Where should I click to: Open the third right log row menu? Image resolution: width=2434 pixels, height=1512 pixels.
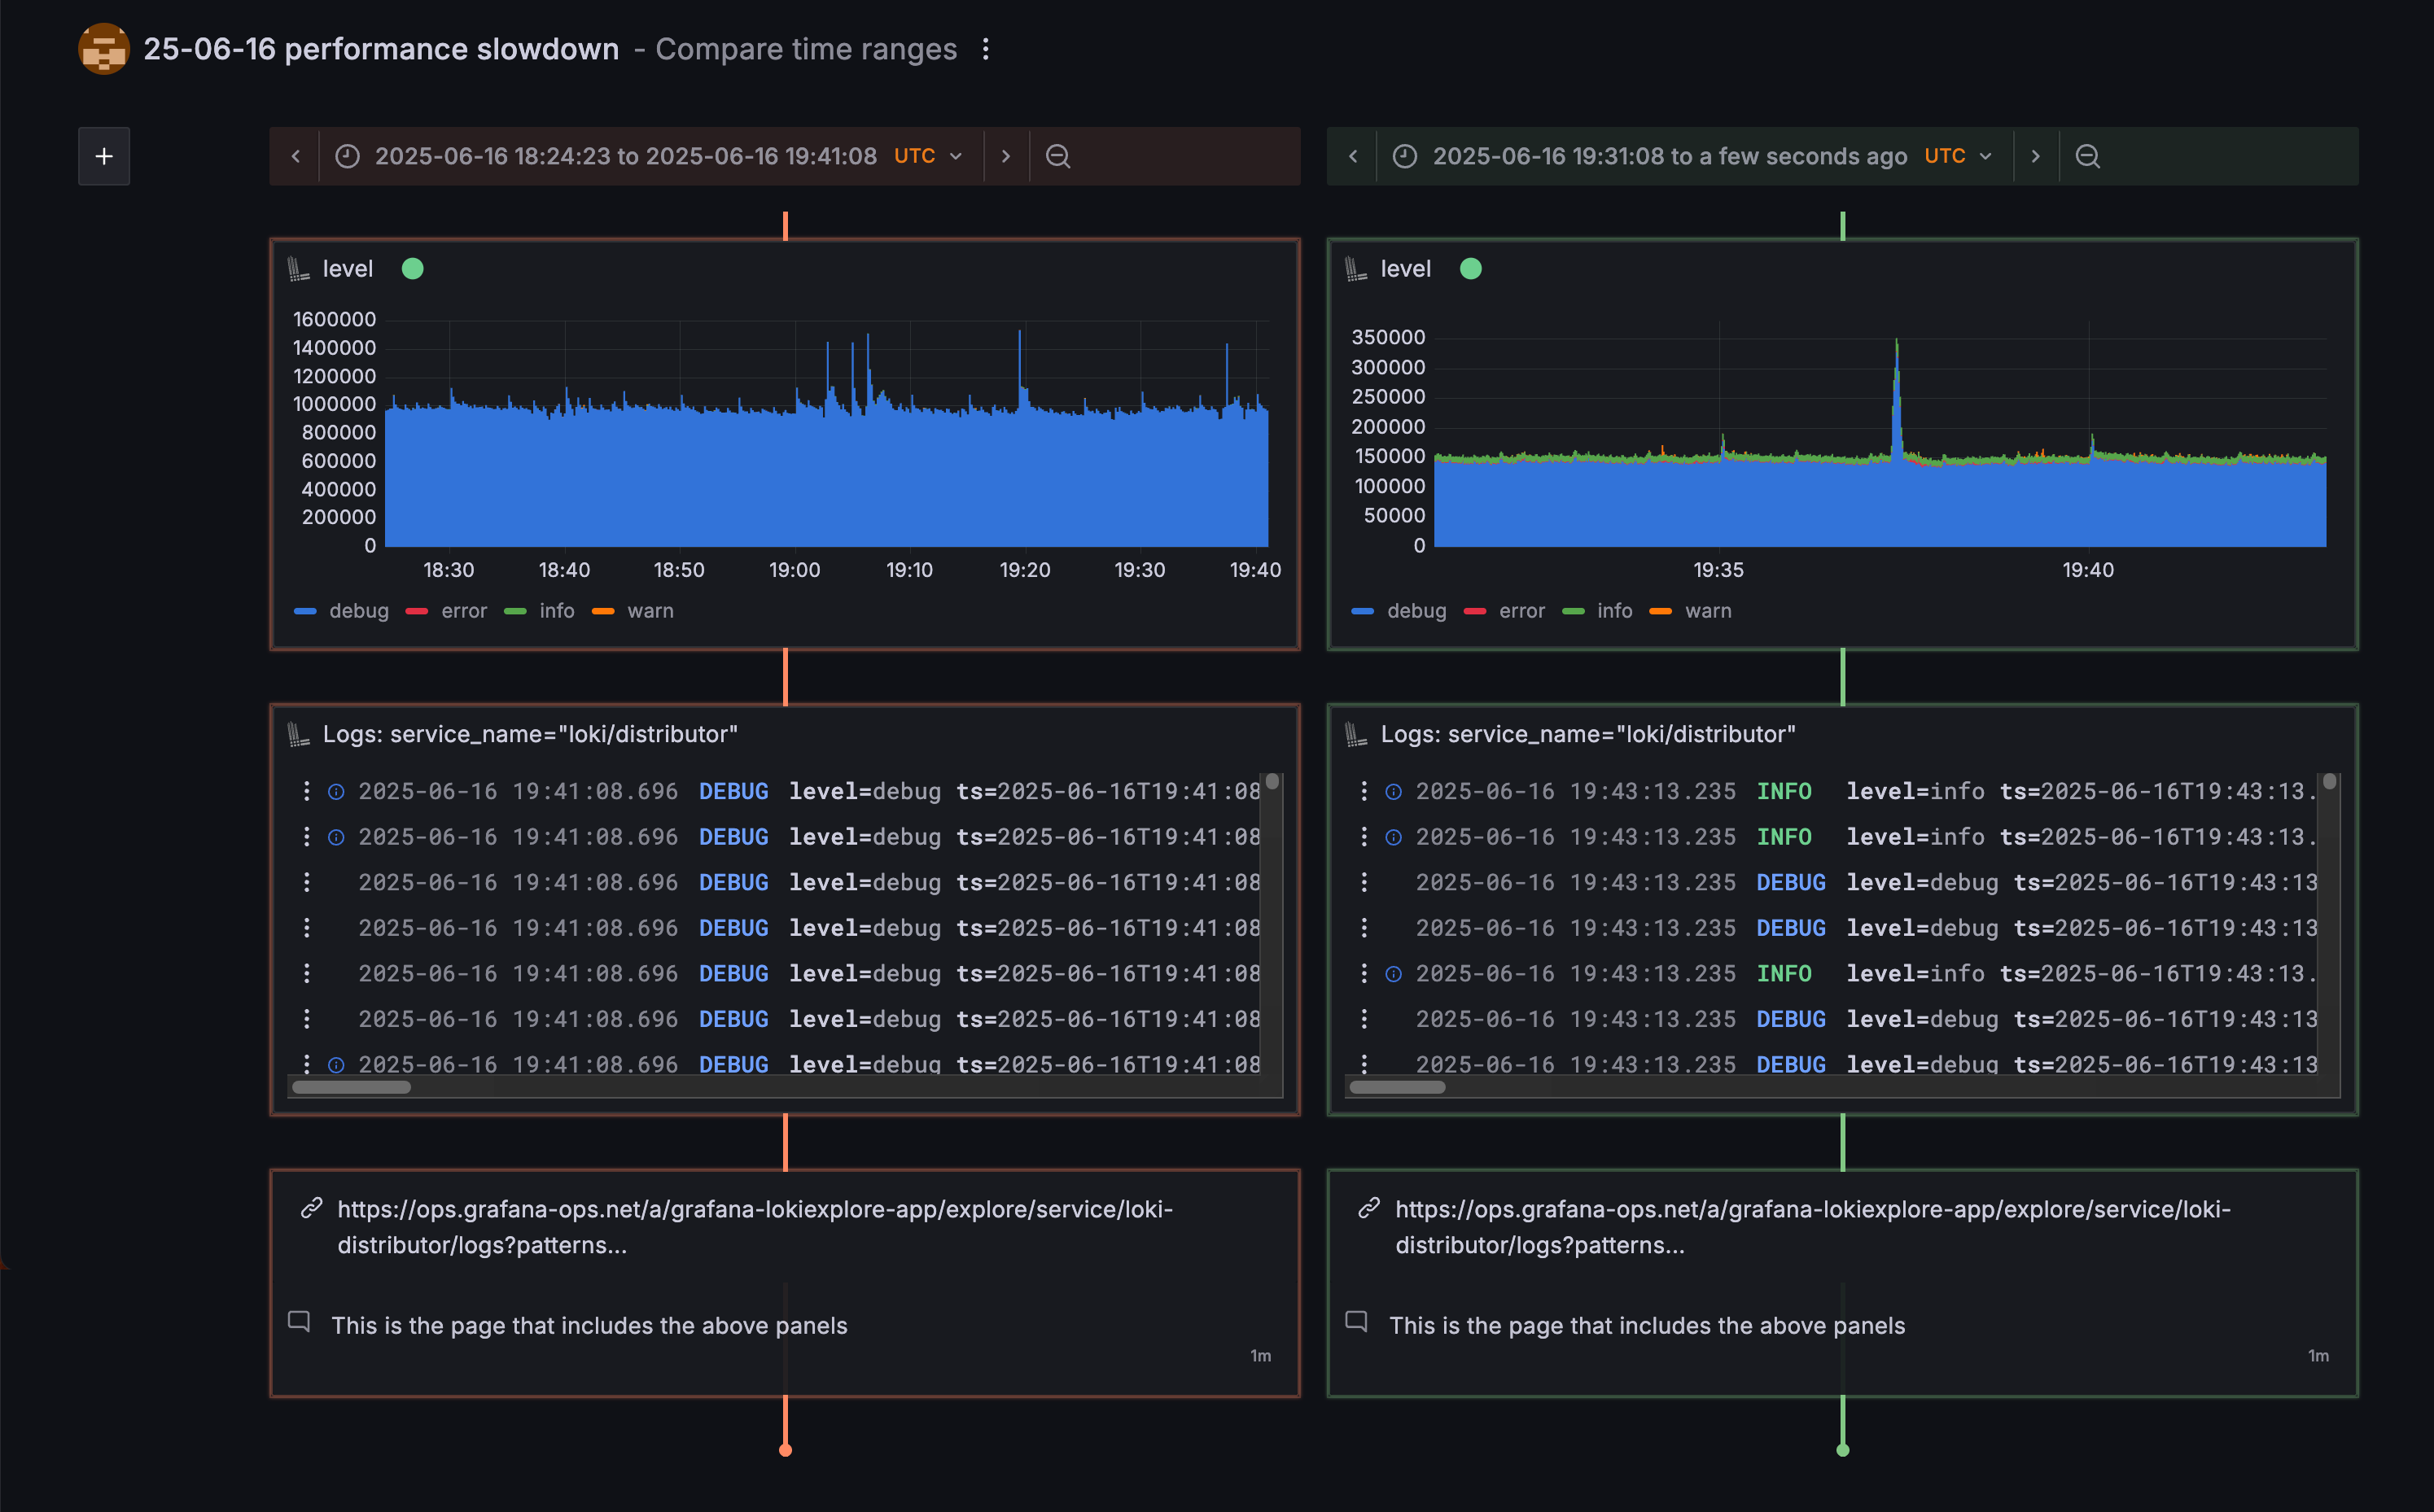point(1364,882)
